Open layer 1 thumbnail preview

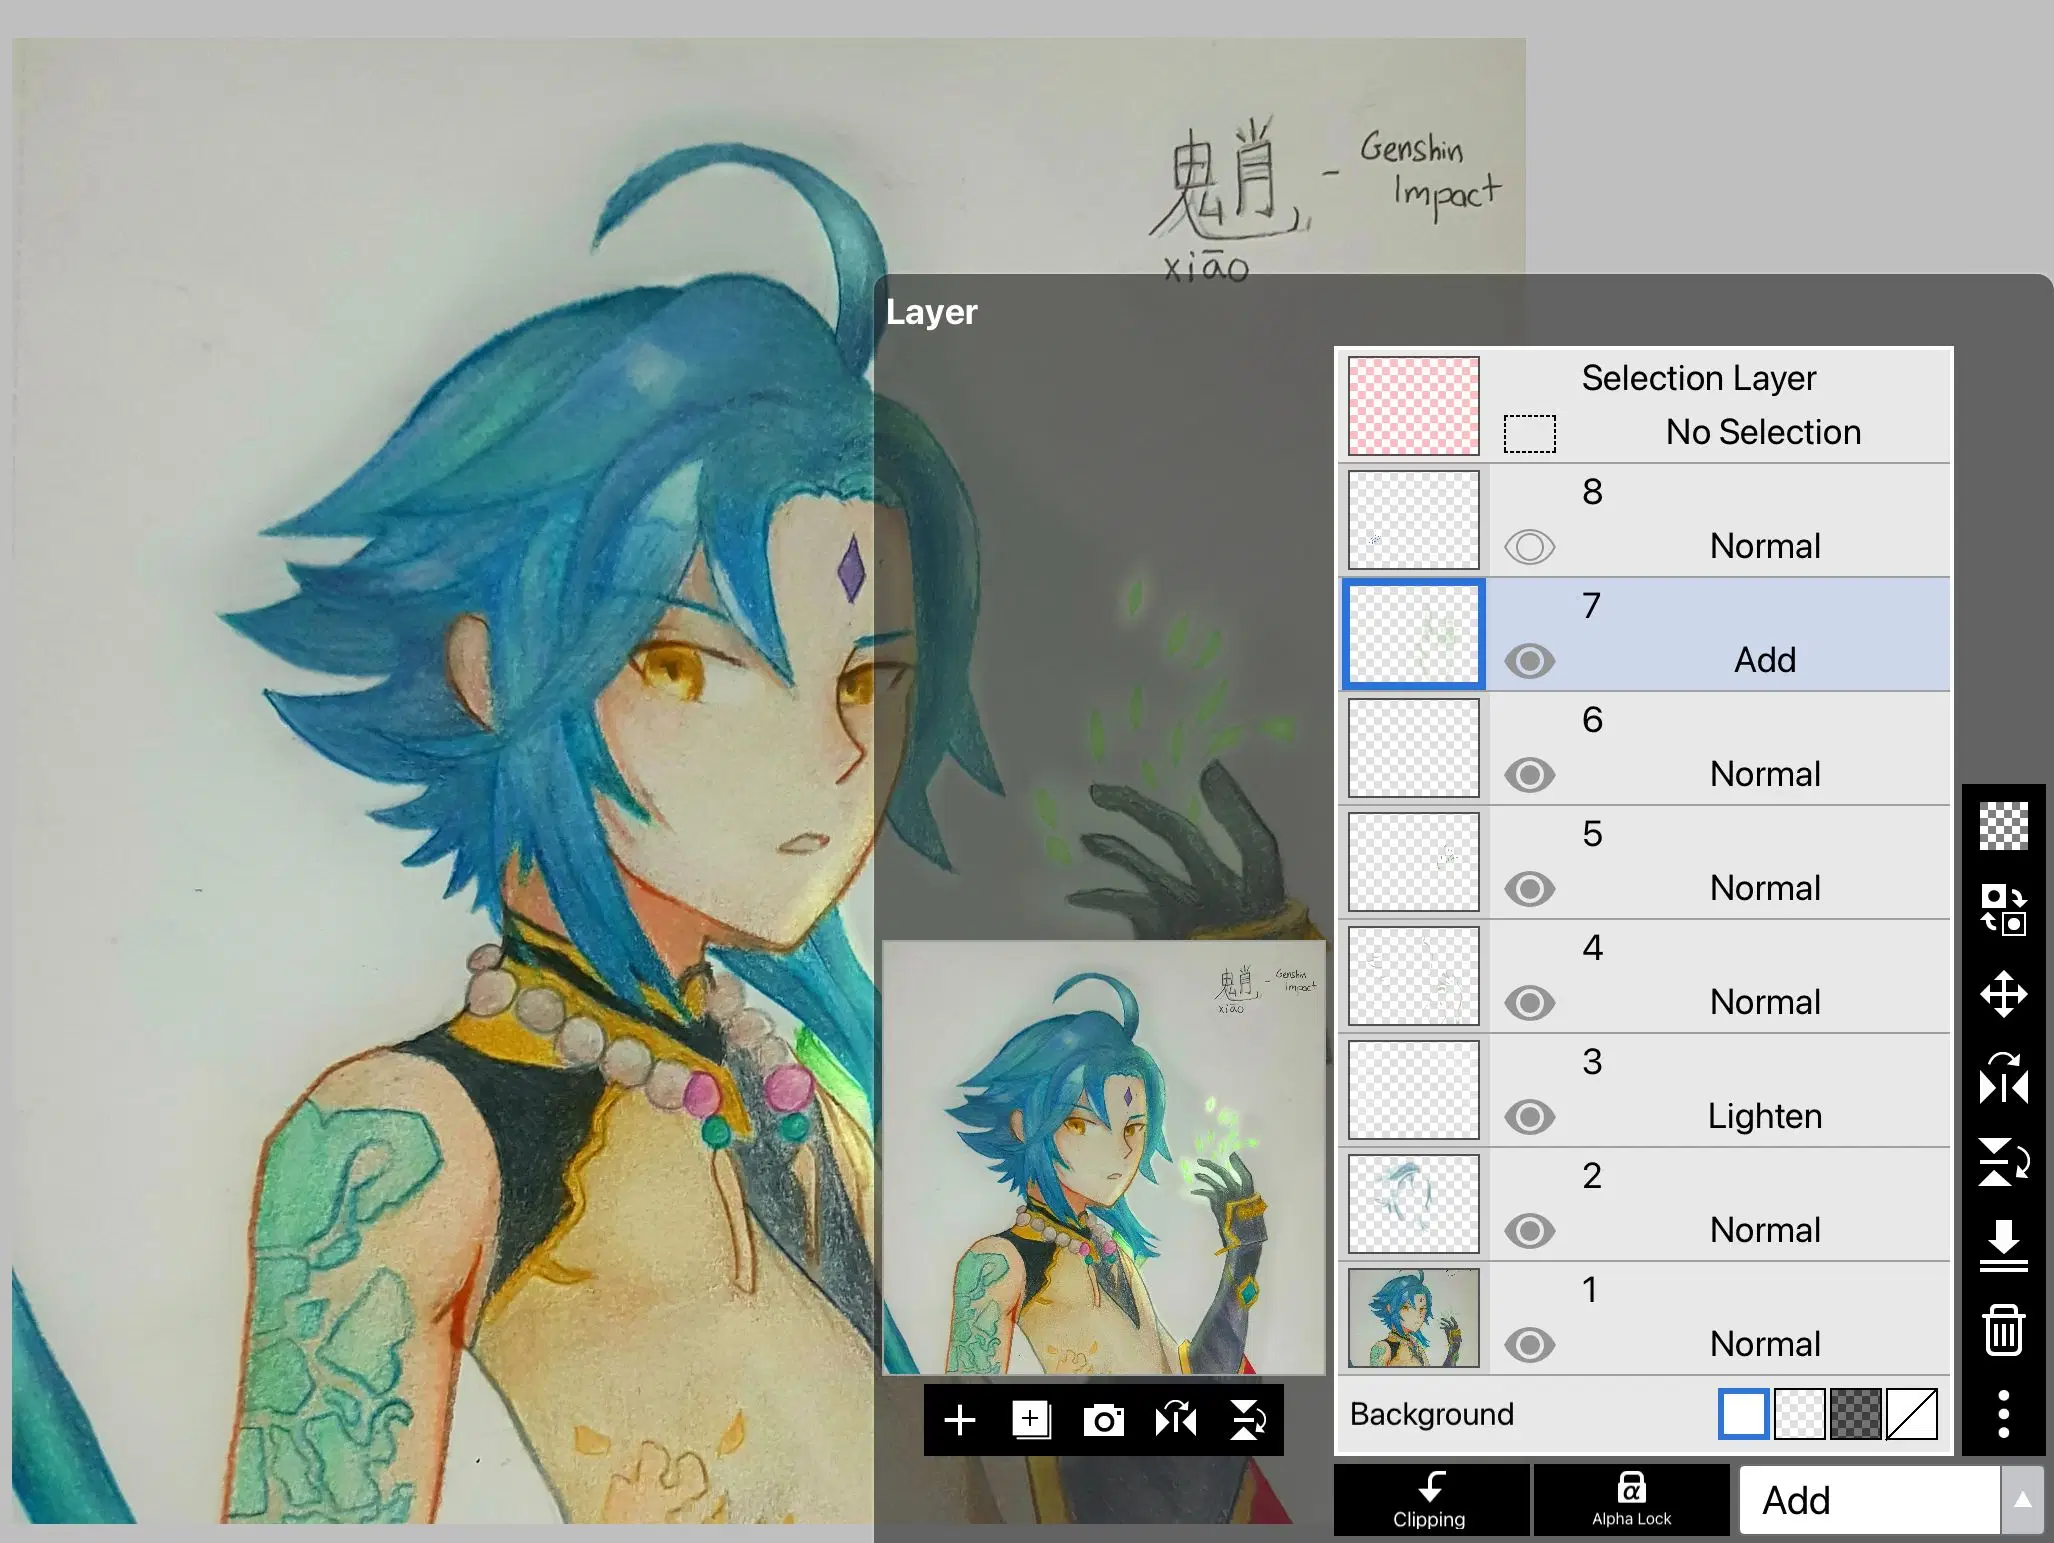(x=1413, y=1318)
